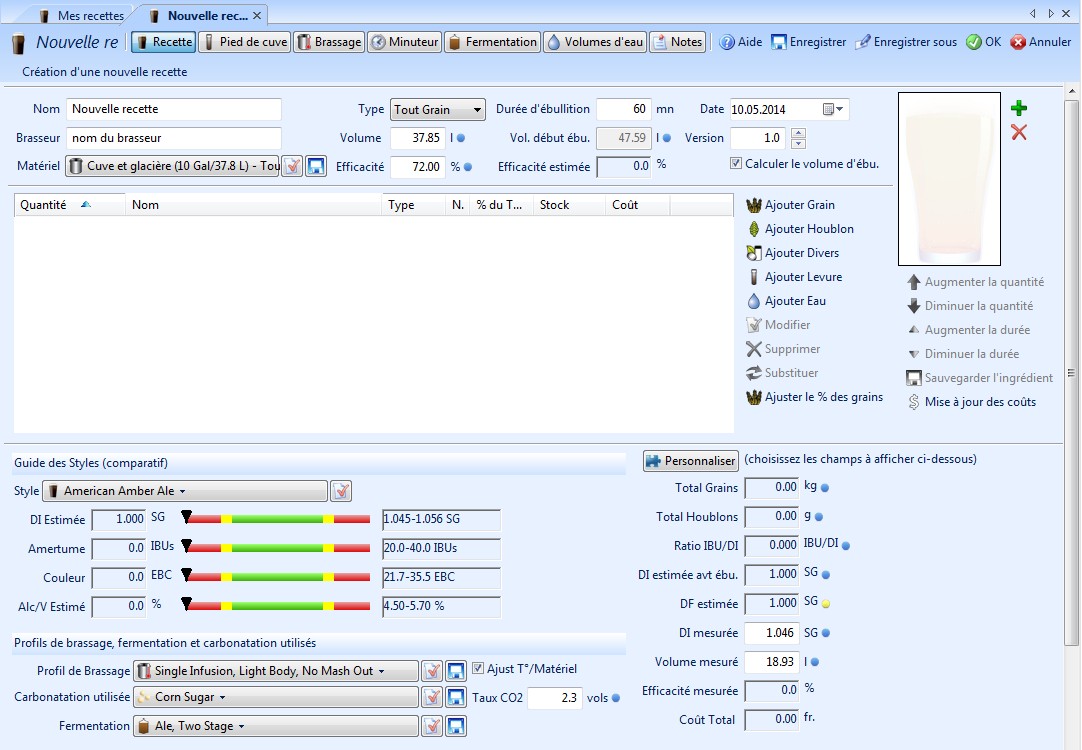Expand the American Amber Ale style dropdown
1082x750 pixels.
[x=184, y=491]
